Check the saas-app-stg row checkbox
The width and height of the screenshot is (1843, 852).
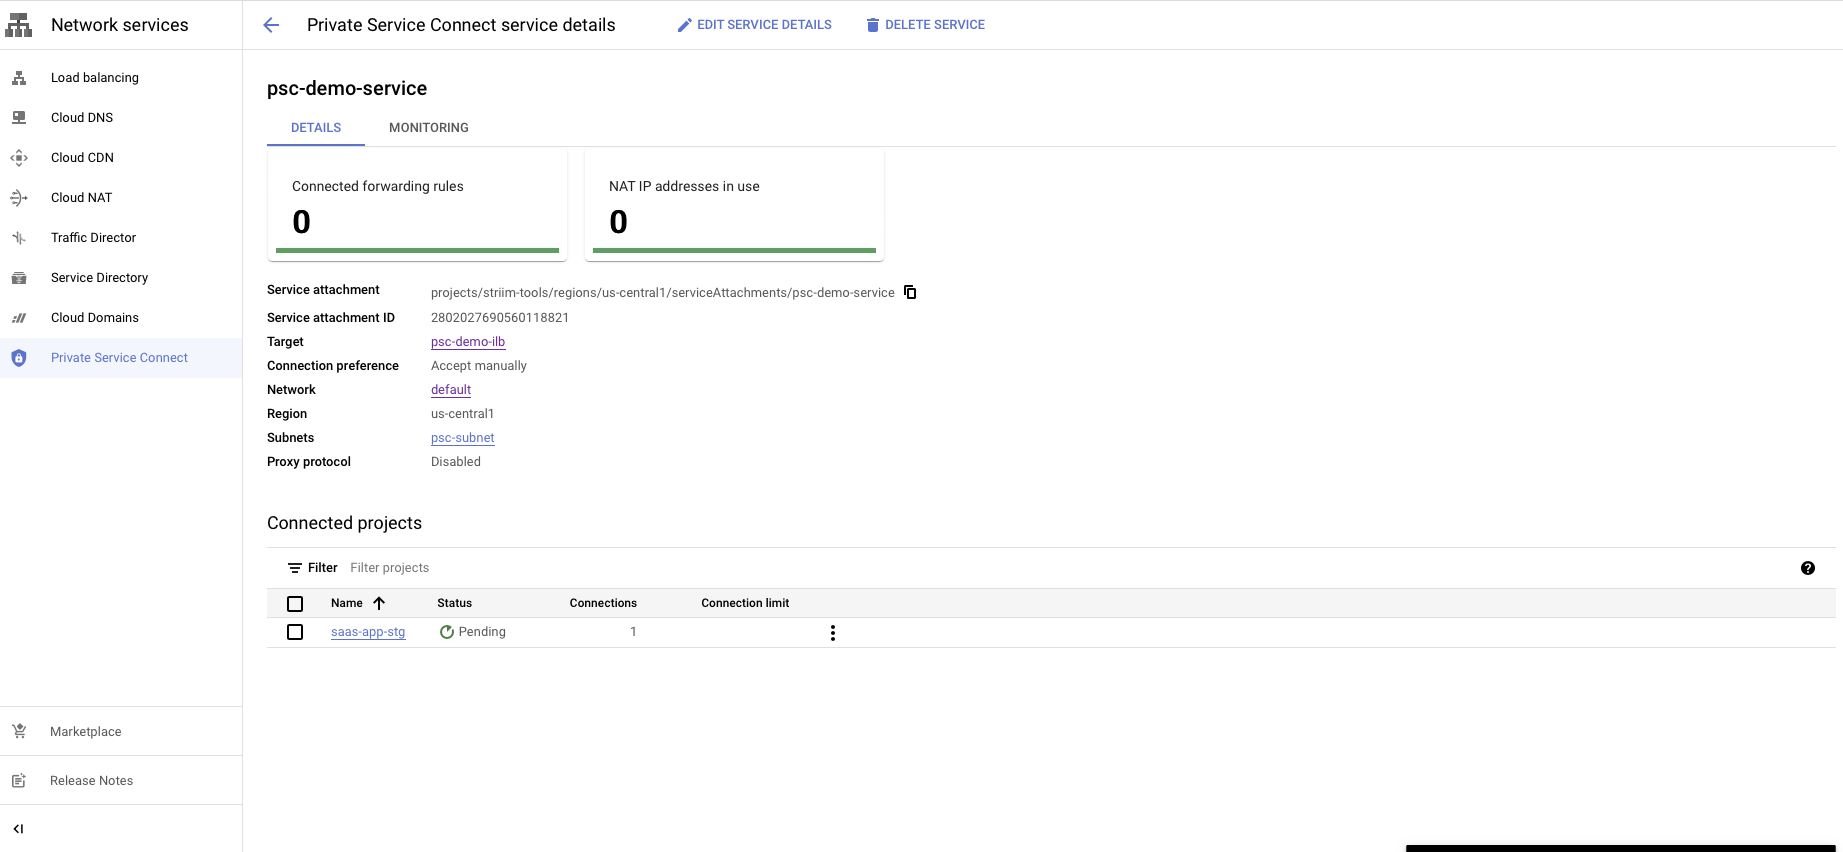click(x=295, y=632)
